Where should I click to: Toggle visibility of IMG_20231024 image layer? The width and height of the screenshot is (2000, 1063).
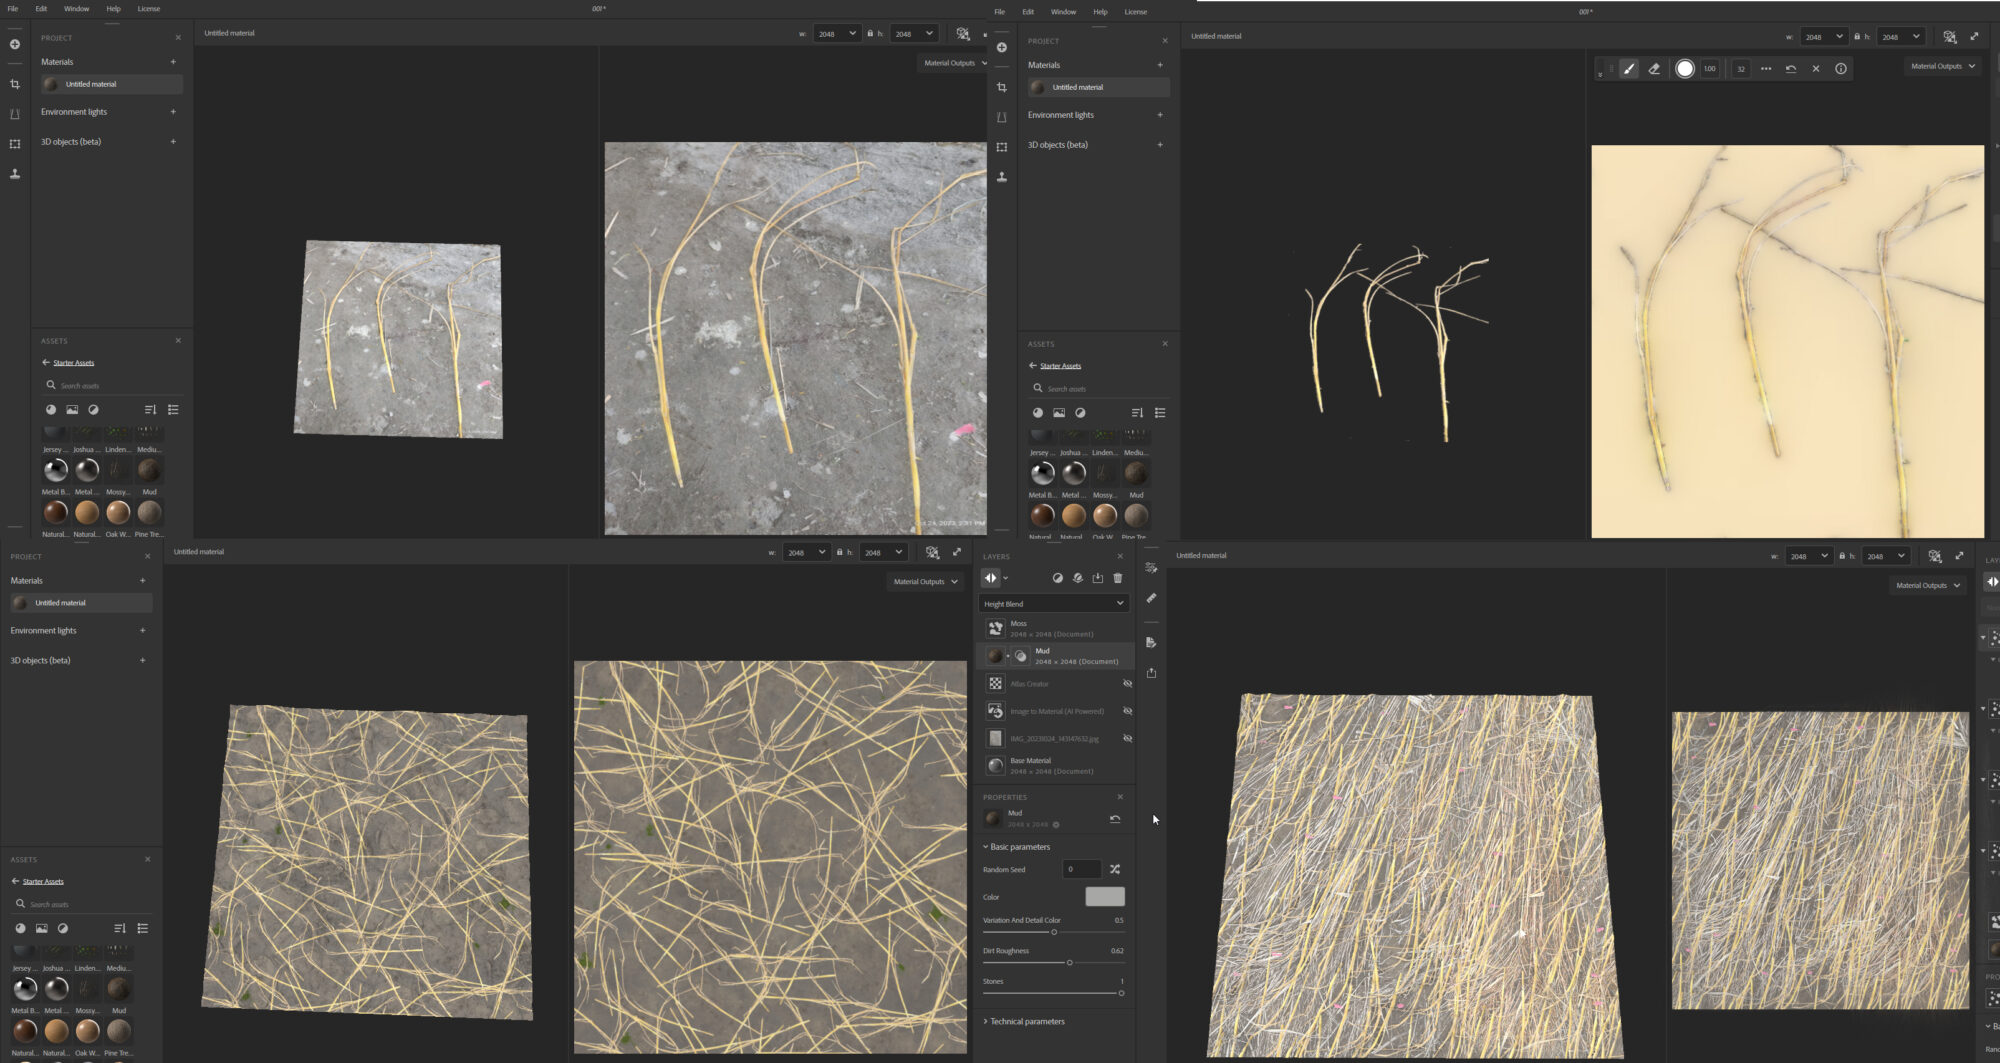1127,739
